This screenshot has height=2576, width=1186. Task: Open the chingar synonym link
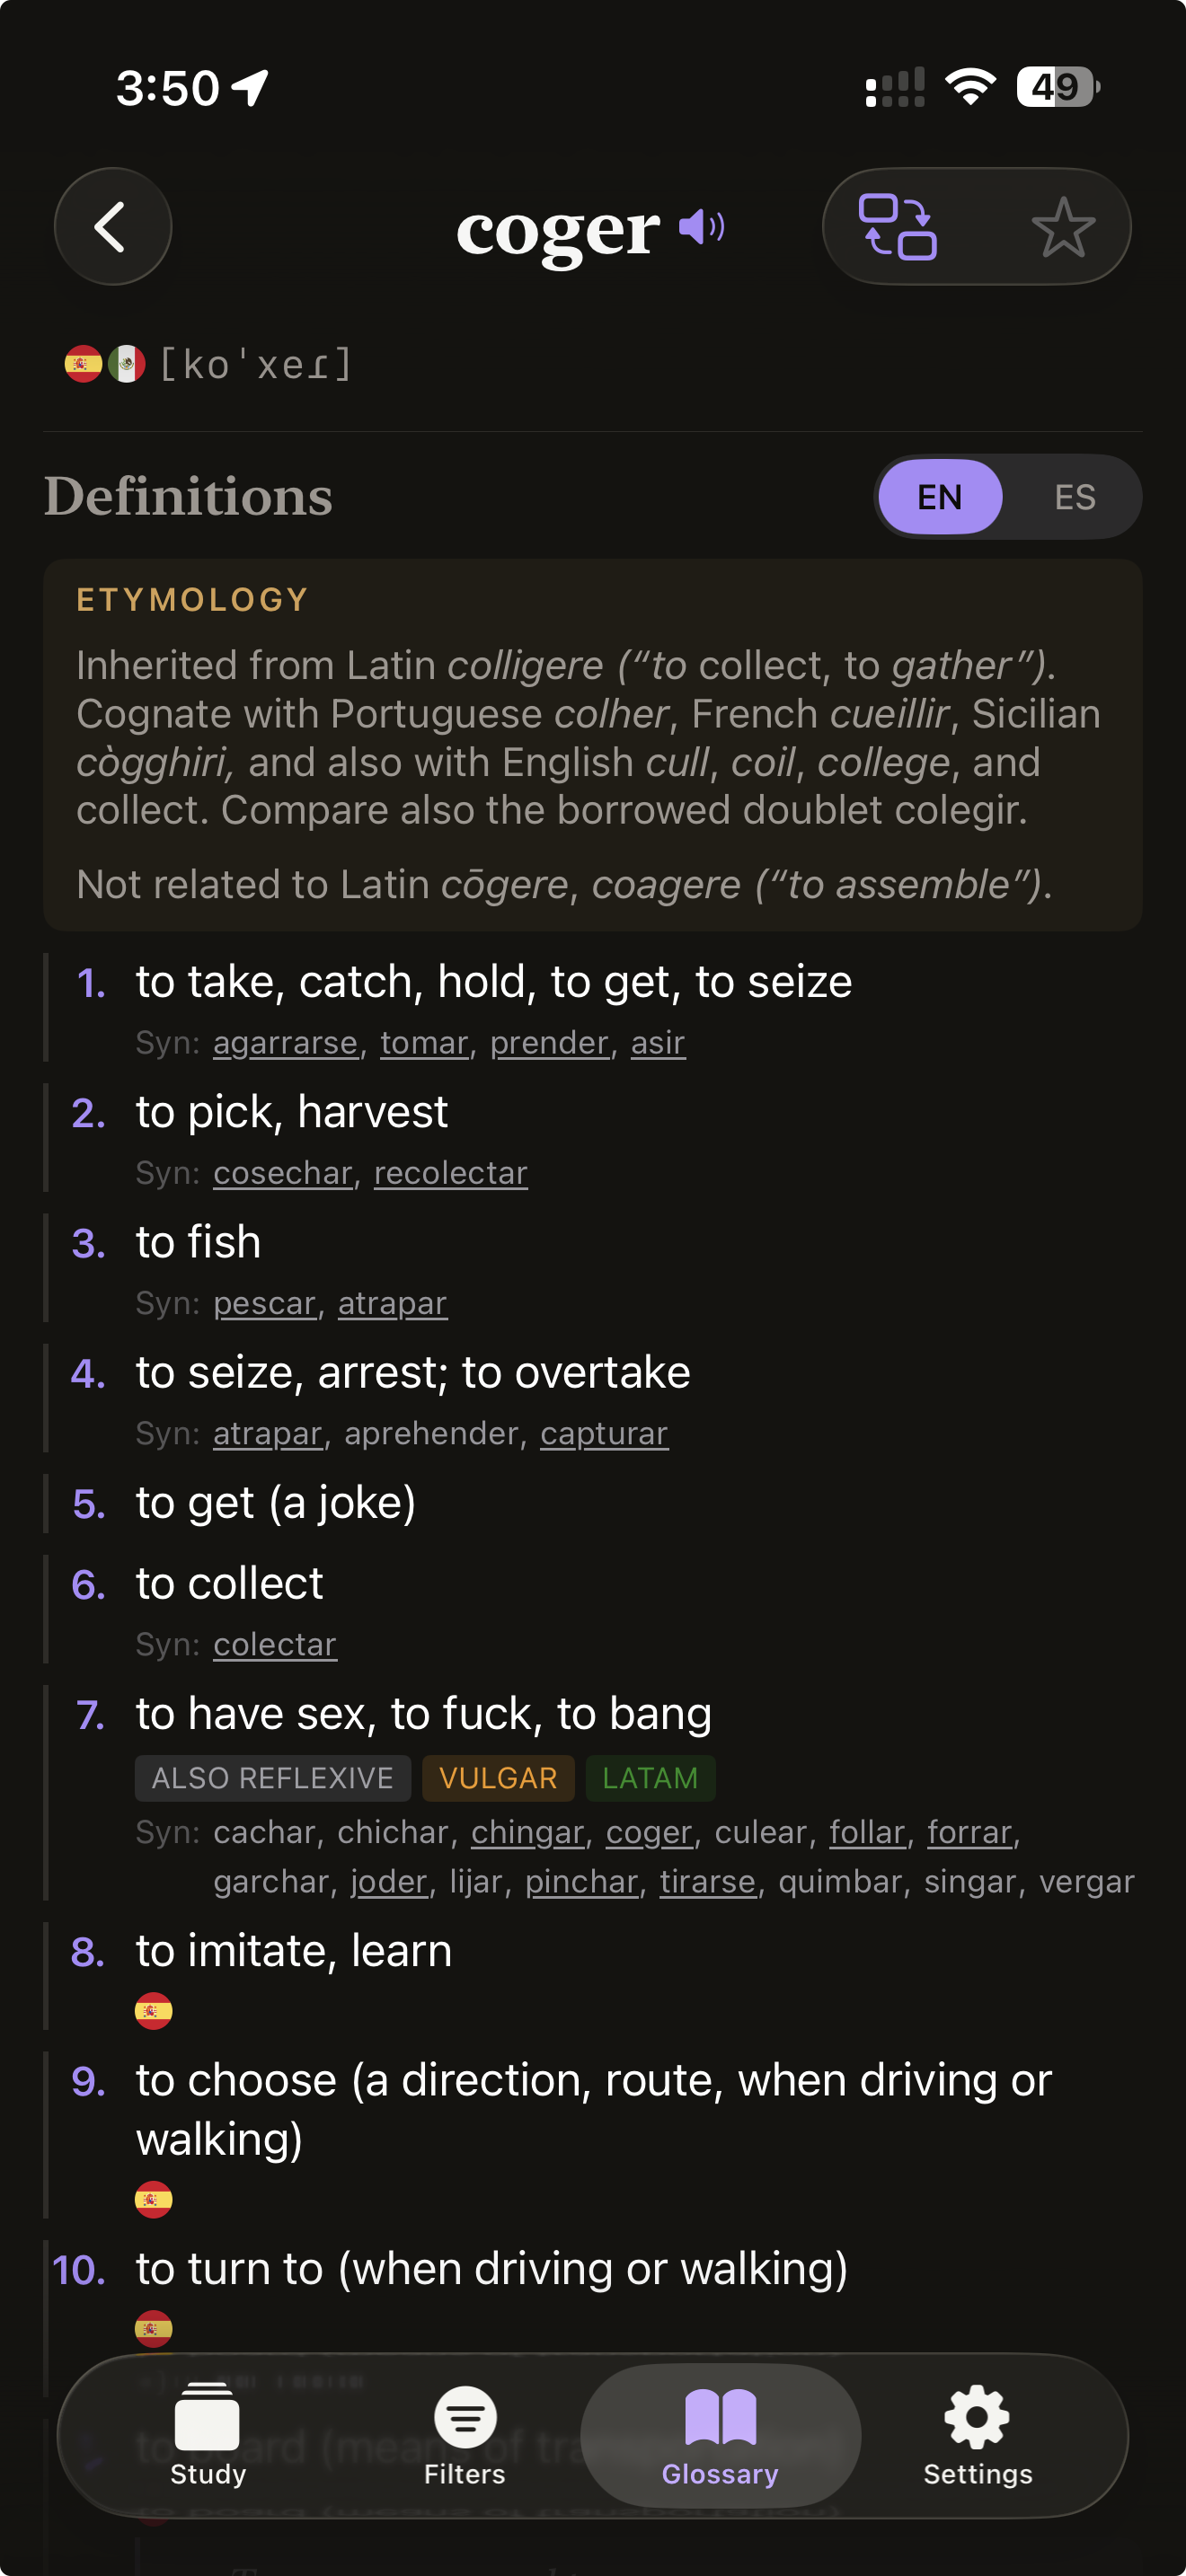coord(527,1832)
